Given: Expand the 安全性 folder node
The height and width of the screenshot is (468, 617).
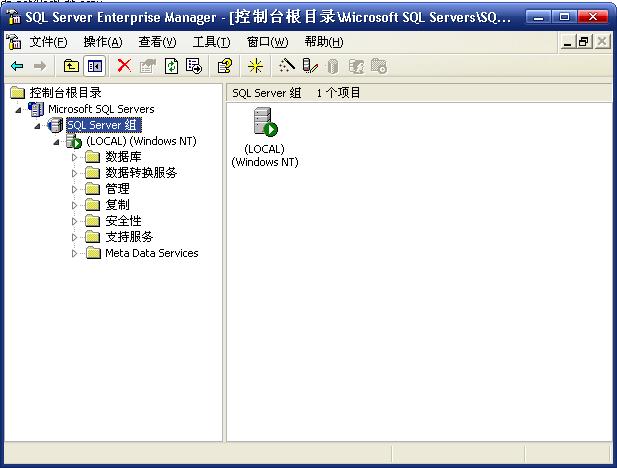Looking at the screenshot, I should tap(74, 221).
